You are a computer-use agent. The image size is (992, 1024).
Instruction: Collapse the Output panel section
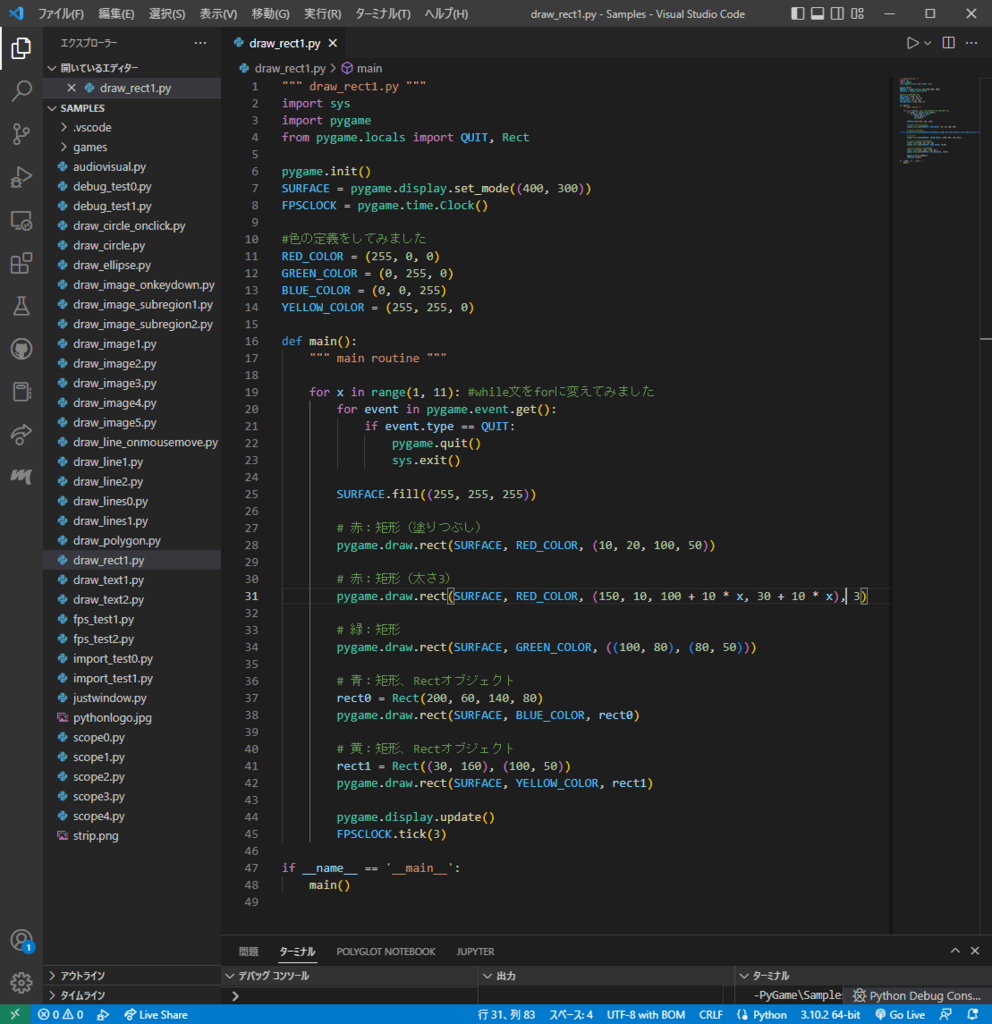[606, 975]
